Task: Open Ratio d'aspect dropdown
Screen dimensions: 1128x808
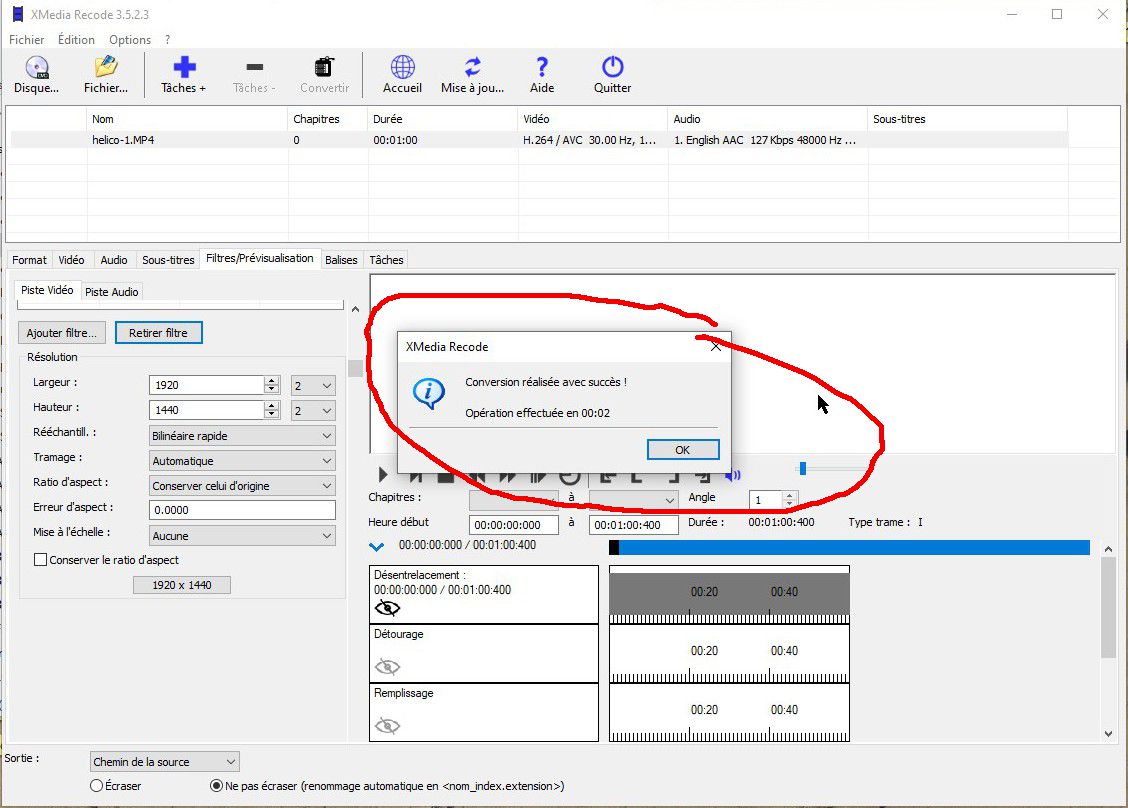Action: coord(242,486)
